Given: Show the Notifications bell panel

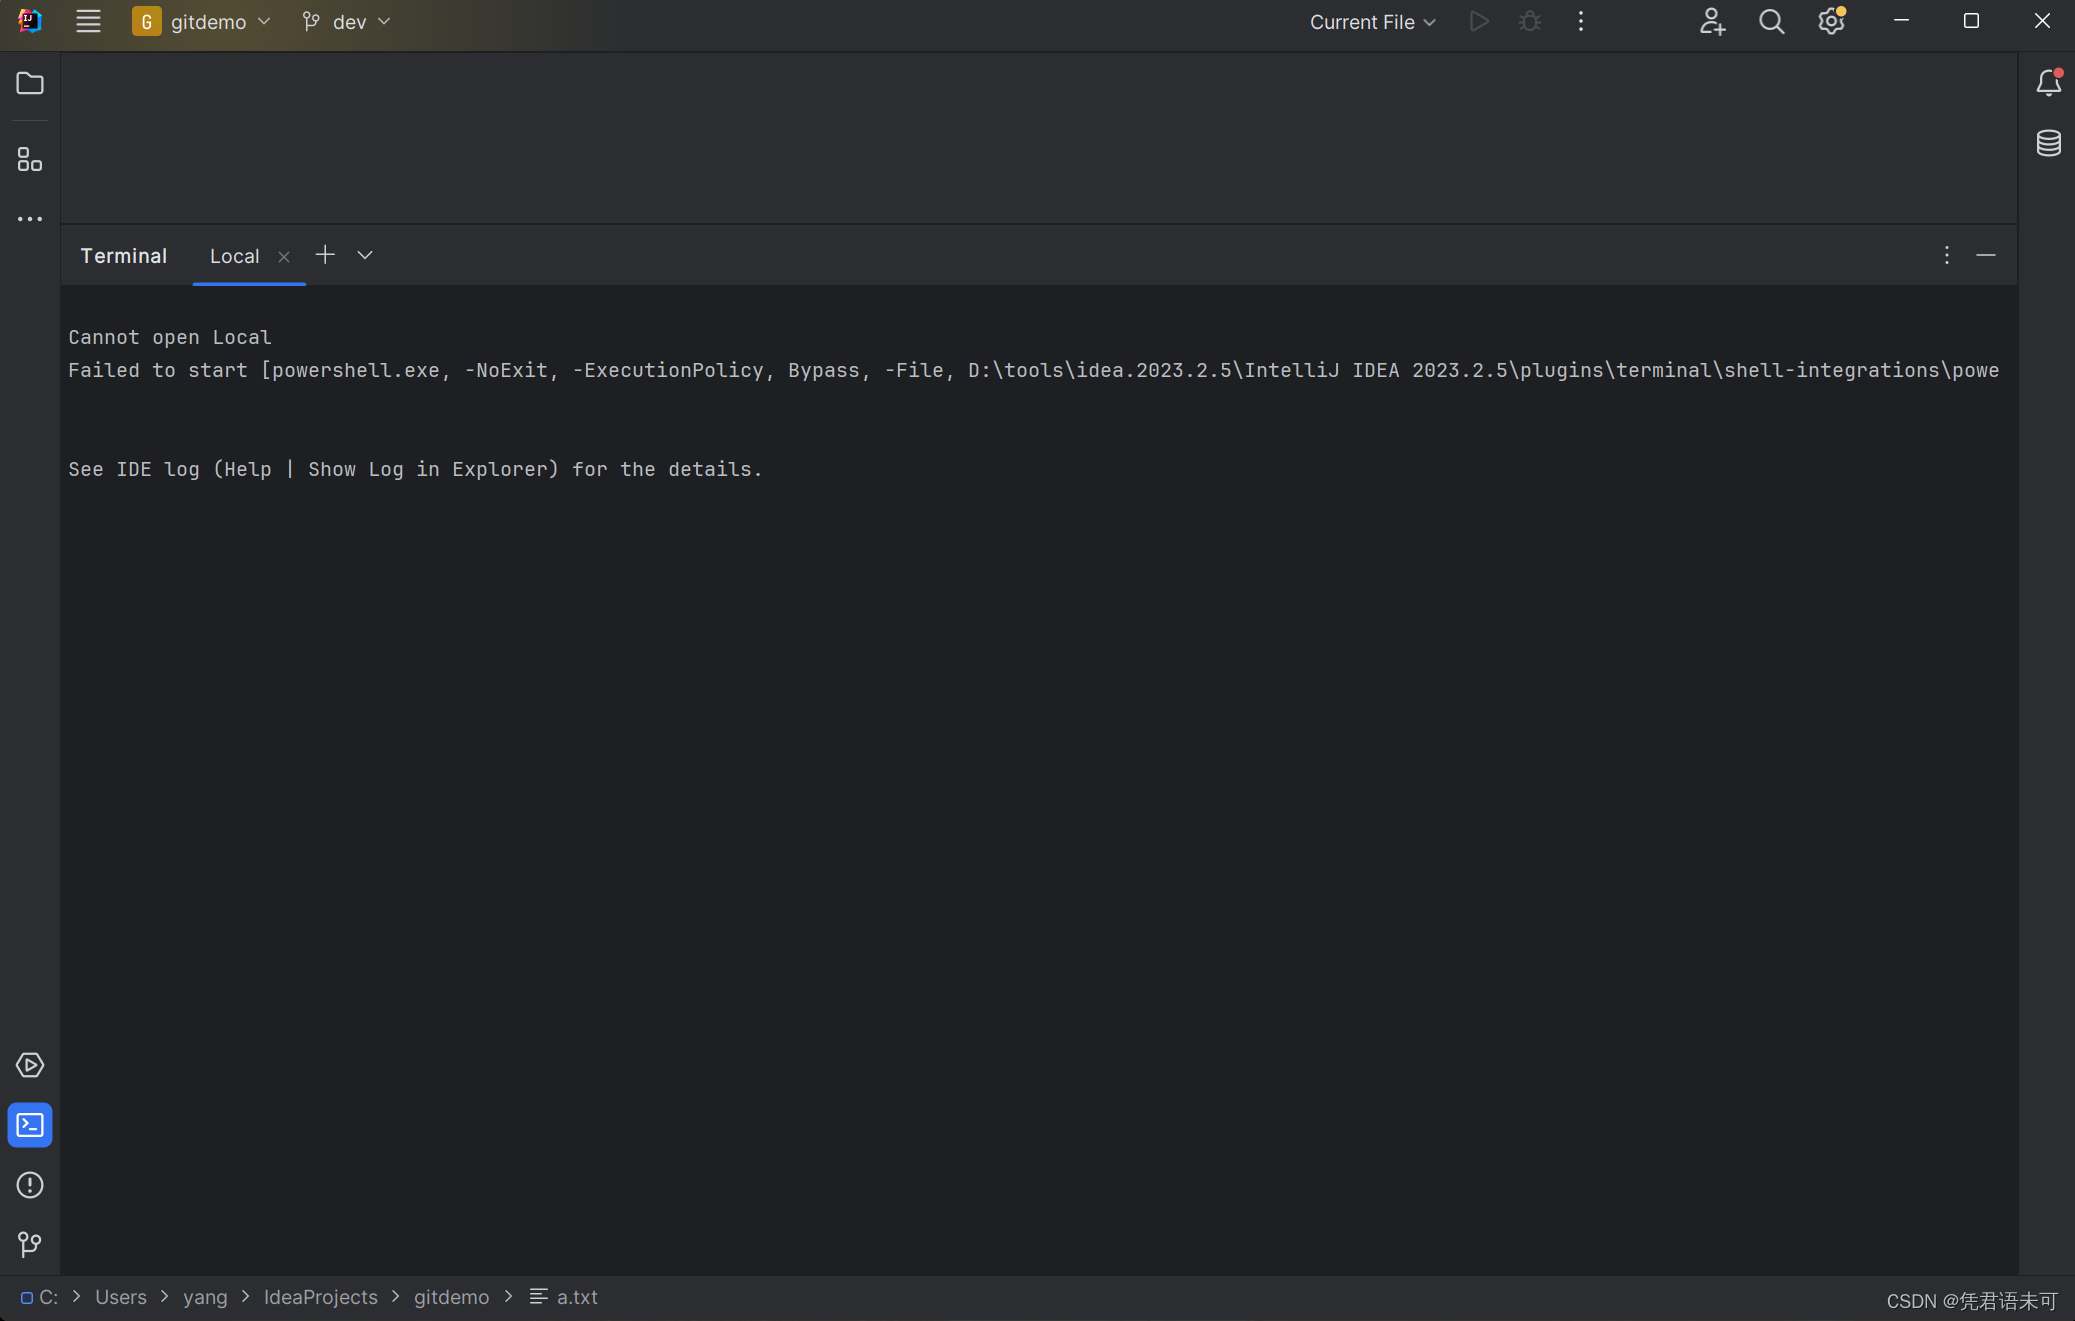Looking at the screenshot, I should pos(2048,83).
